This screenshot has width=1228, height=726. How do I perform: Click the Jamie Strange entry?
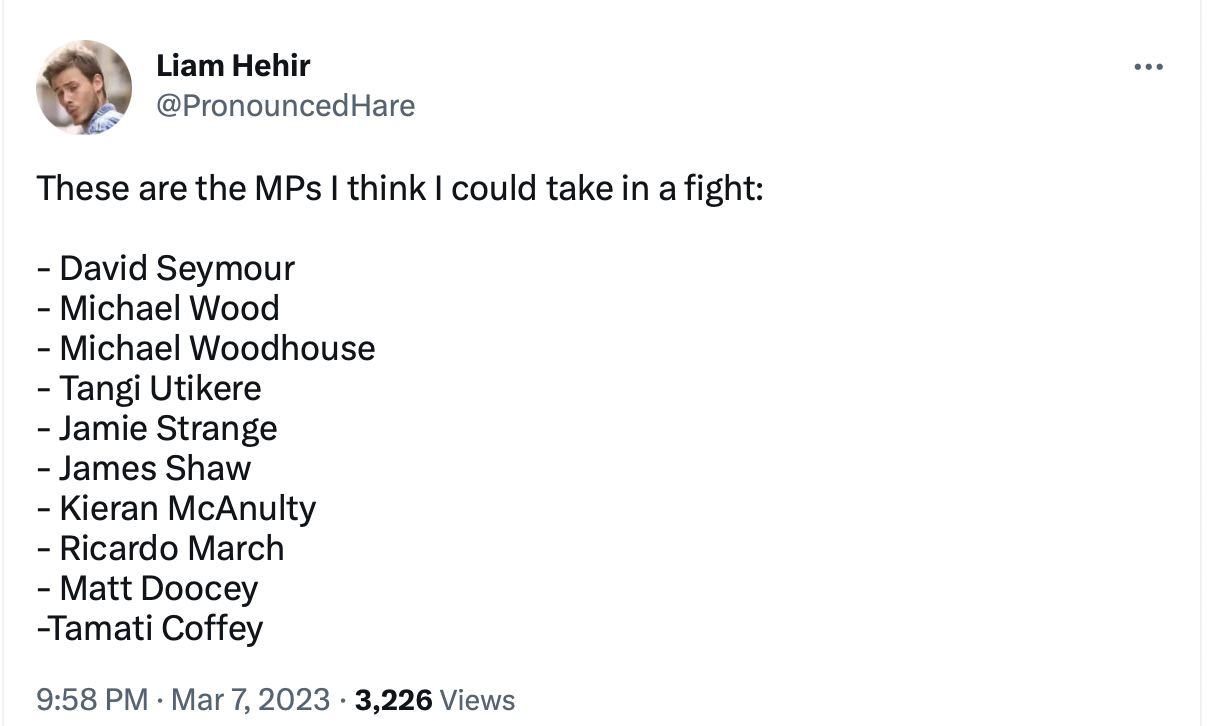click(x=168, y=428)
